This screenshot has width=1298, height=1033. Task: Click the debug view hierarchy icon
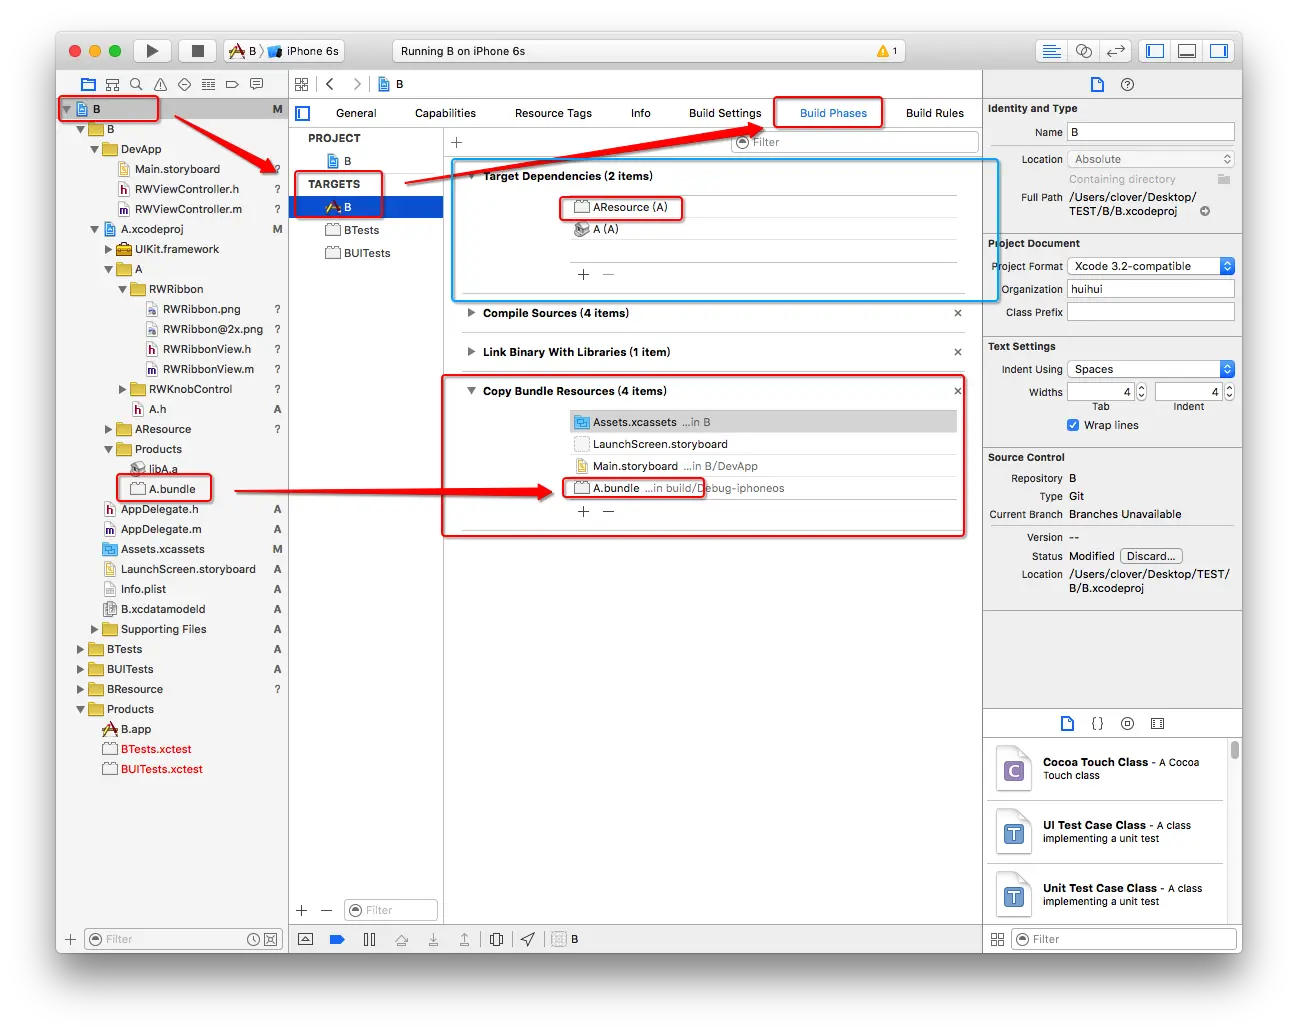(496, 939)
